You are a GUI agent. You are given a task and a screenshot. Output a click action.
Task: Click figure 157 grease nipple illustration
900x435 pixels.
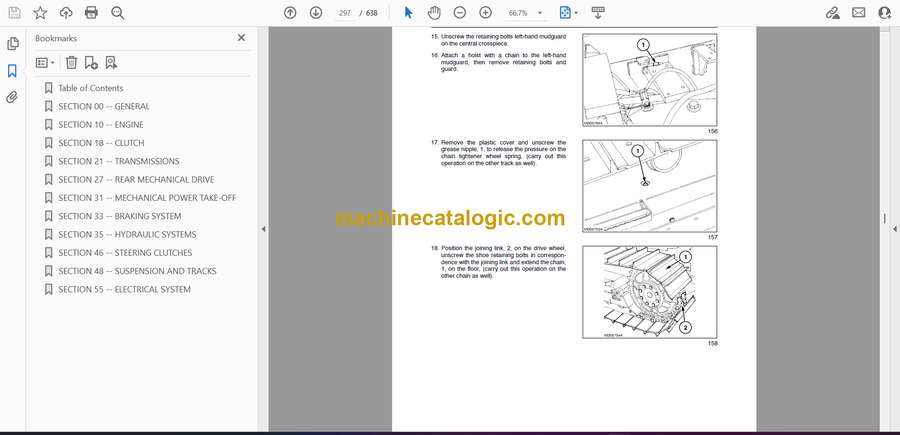(649, 186)
